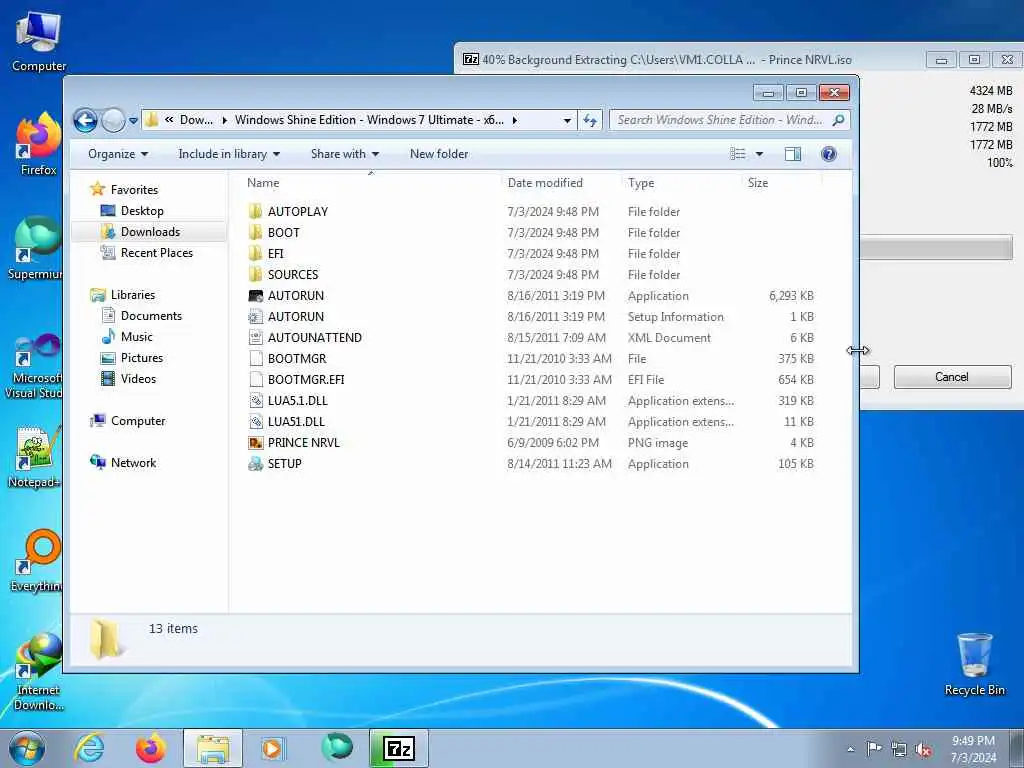Select the SOURCES folder icon
This screenshot has width=1024, height=768.
point(256,274)
